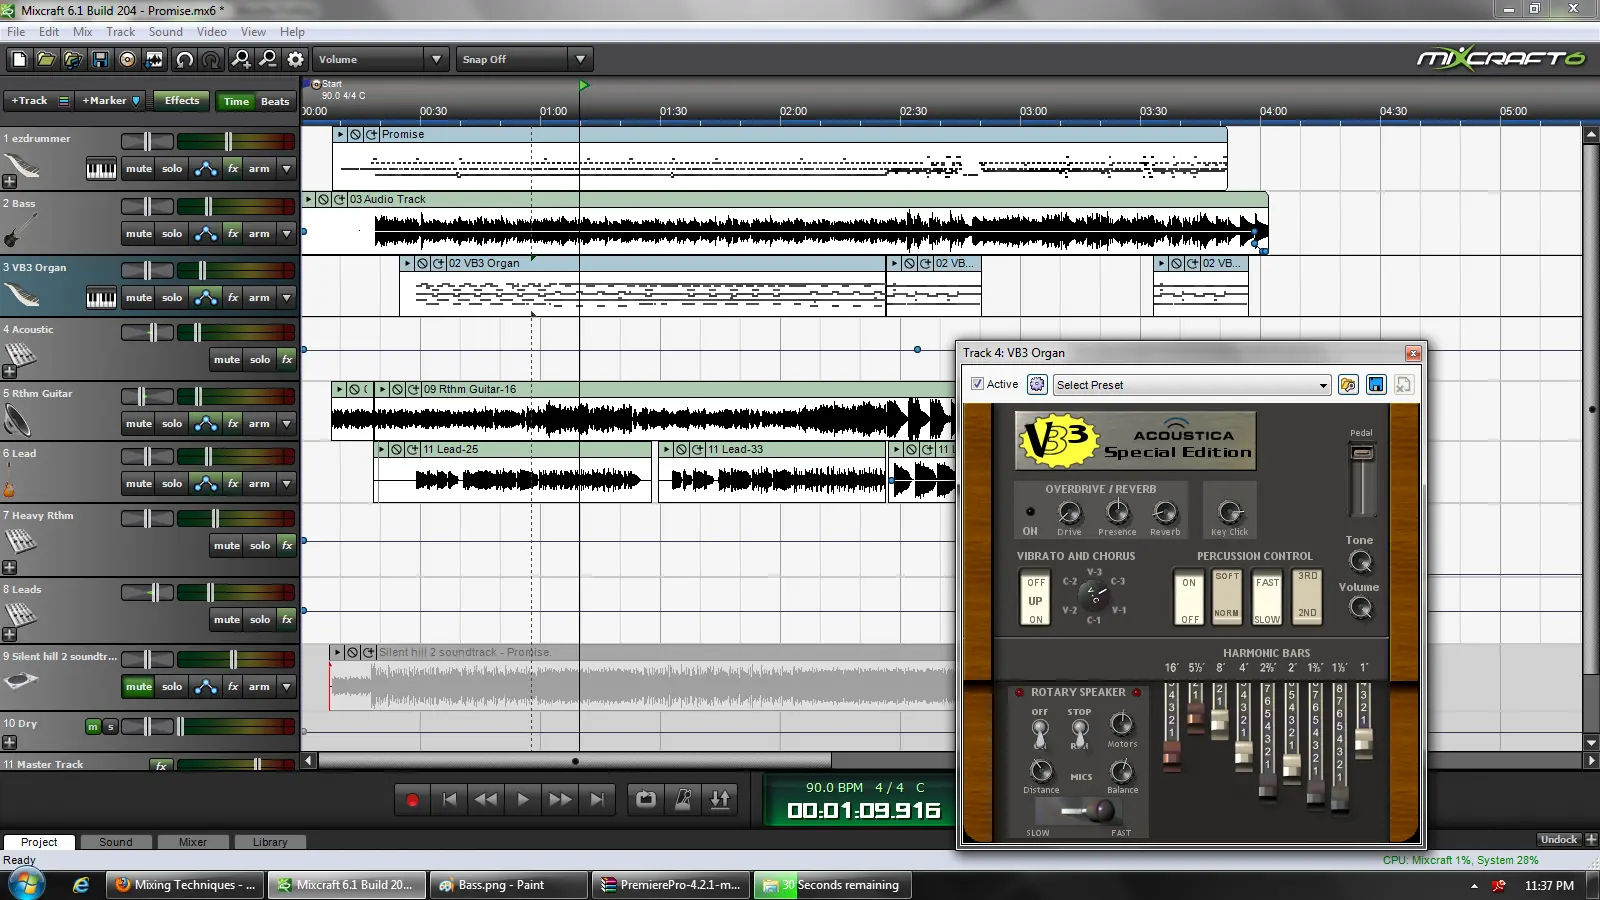The width and height of the screenshot is (1600, 900).
Task: Open the Track menu
Action: [x=120, y=32]
